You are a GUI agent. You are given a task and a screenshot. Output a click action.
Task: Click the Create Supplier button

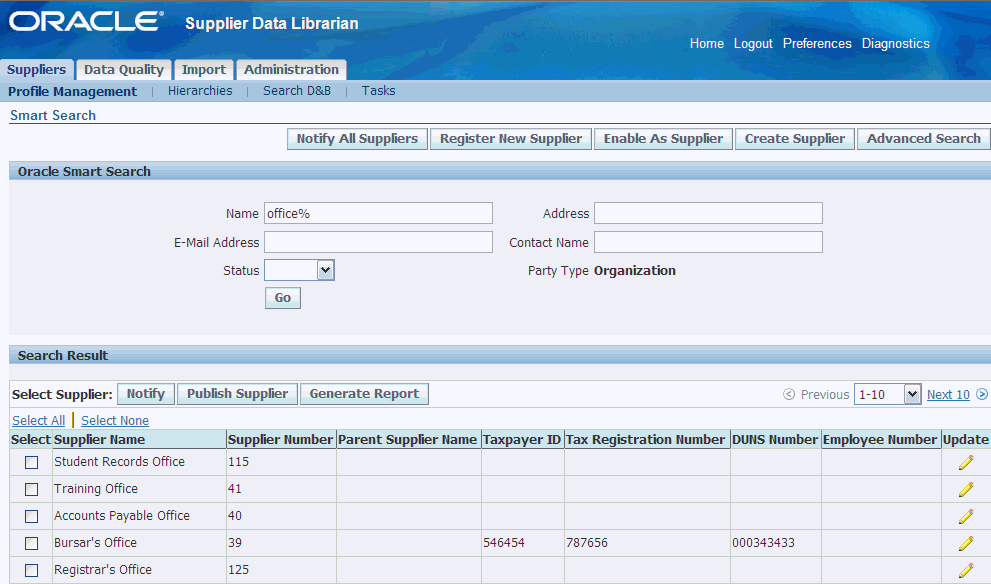coord(794,139)
